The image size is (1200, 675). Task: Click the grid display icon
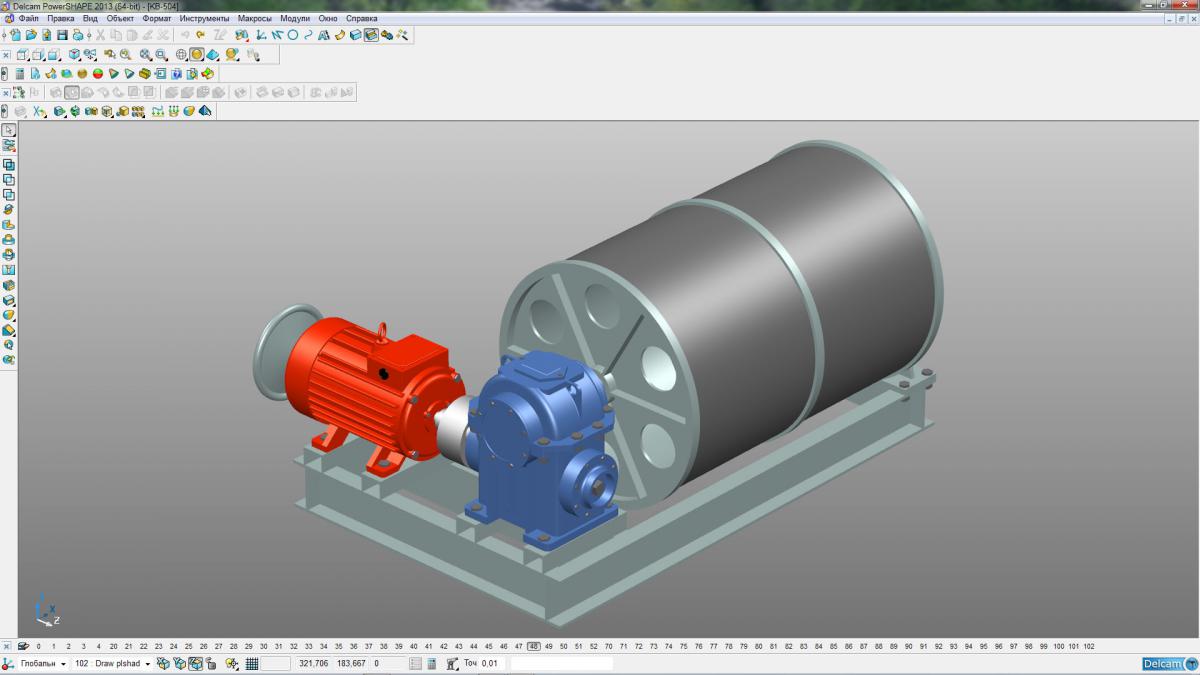coord(252,664)
